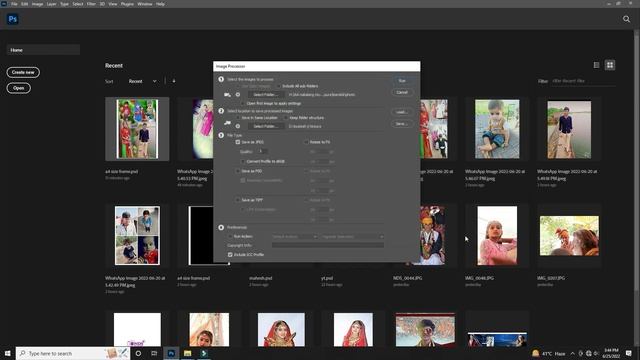
Task: Open the Edit menu
Action: pyautogui.click(x=24, y=4)
